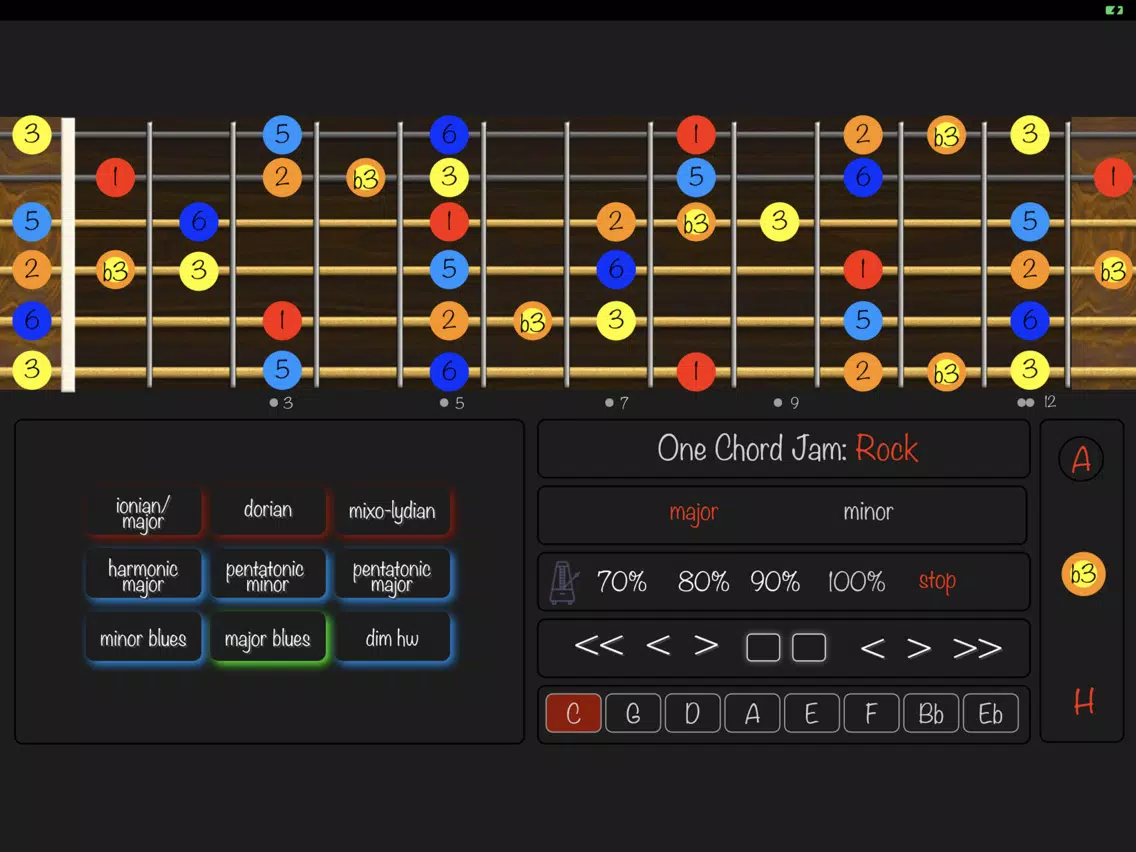
Task: Tap red 1 at fret 5 on third string
Action: click(449, 222)
